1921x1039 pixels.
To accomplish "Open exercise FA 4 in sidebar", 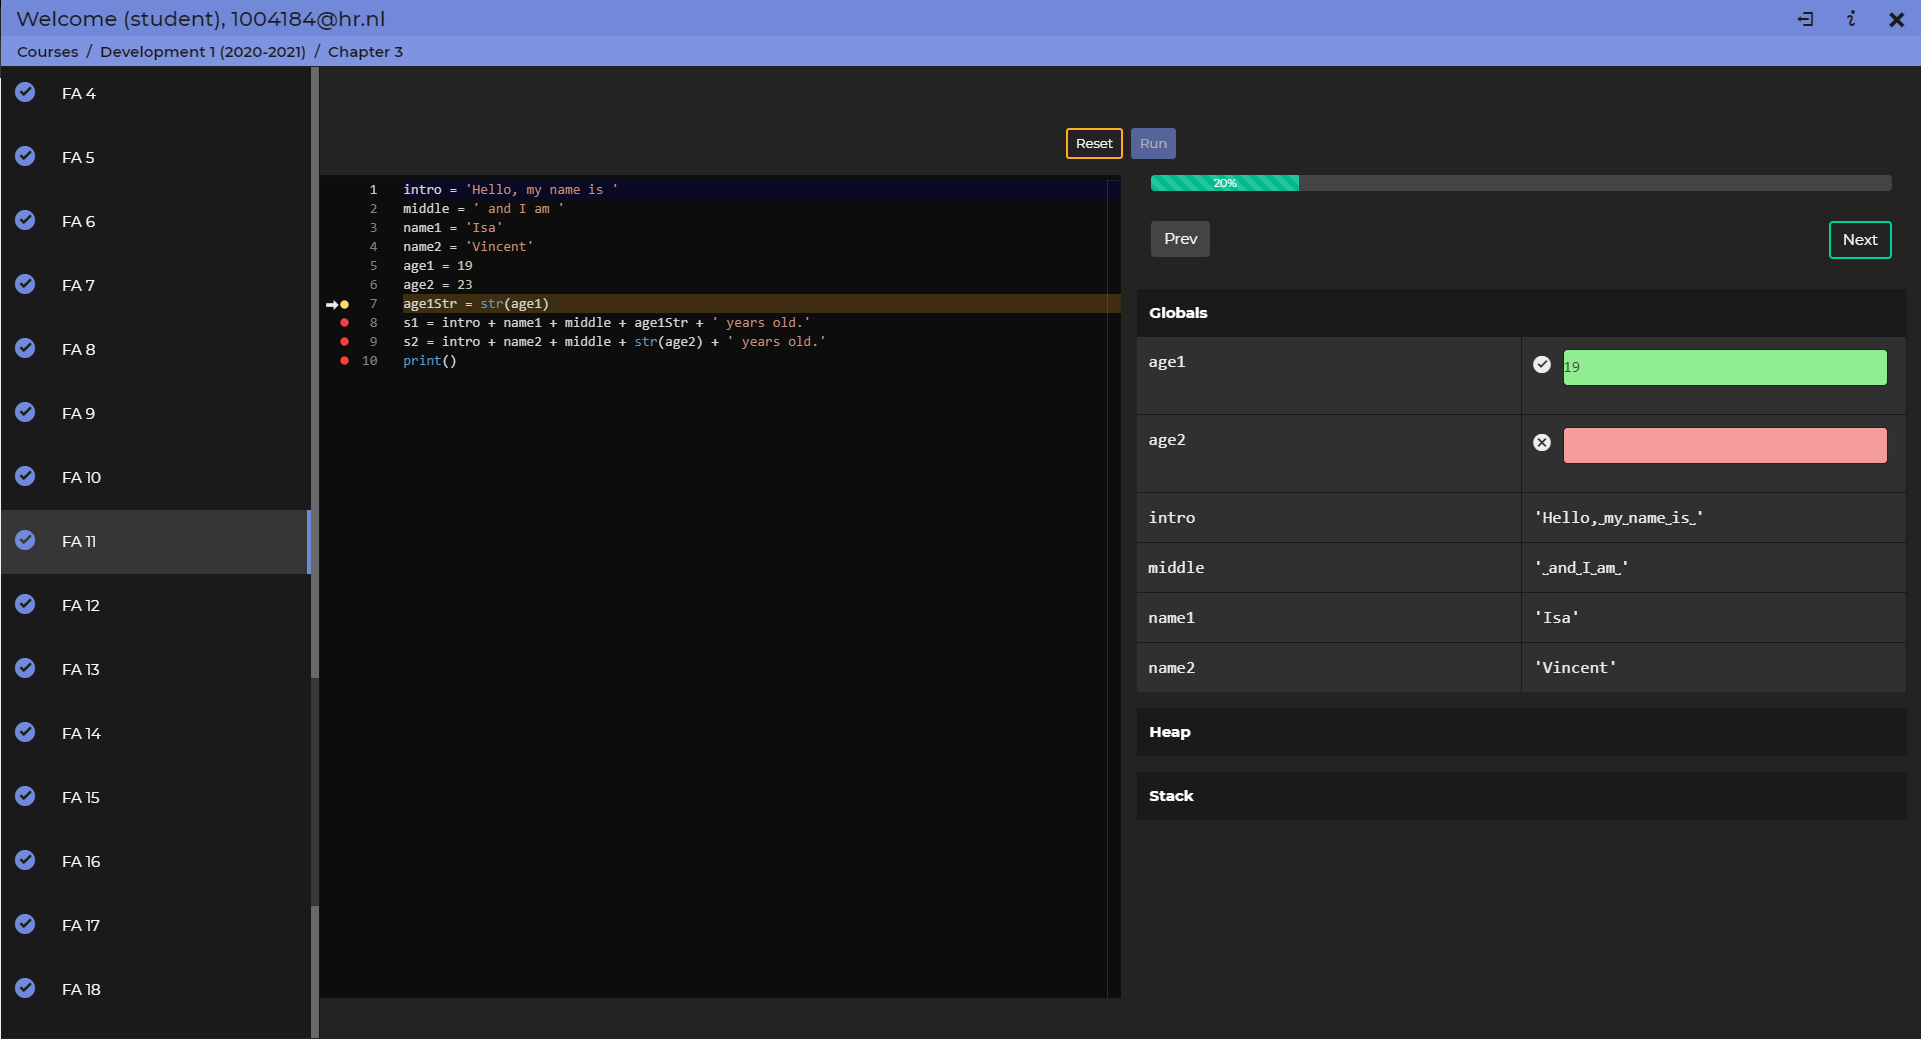I will pos(156,93).
